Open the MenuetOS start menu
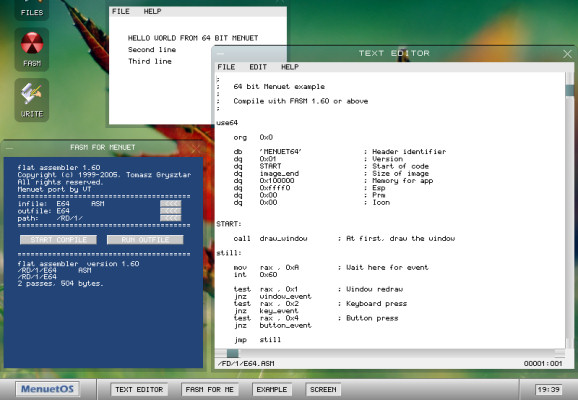 click(x=48, y=389)
